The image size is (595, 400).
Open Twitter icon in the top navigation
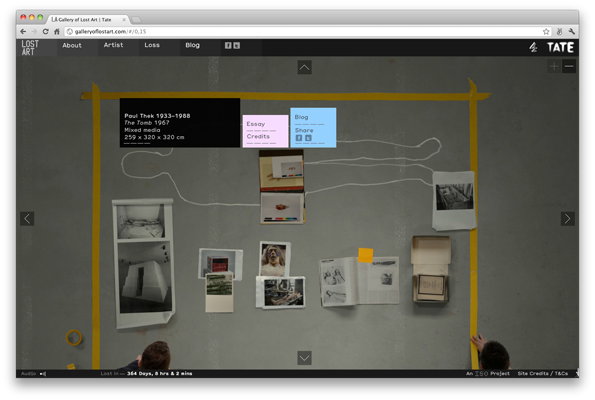(236, 46)
